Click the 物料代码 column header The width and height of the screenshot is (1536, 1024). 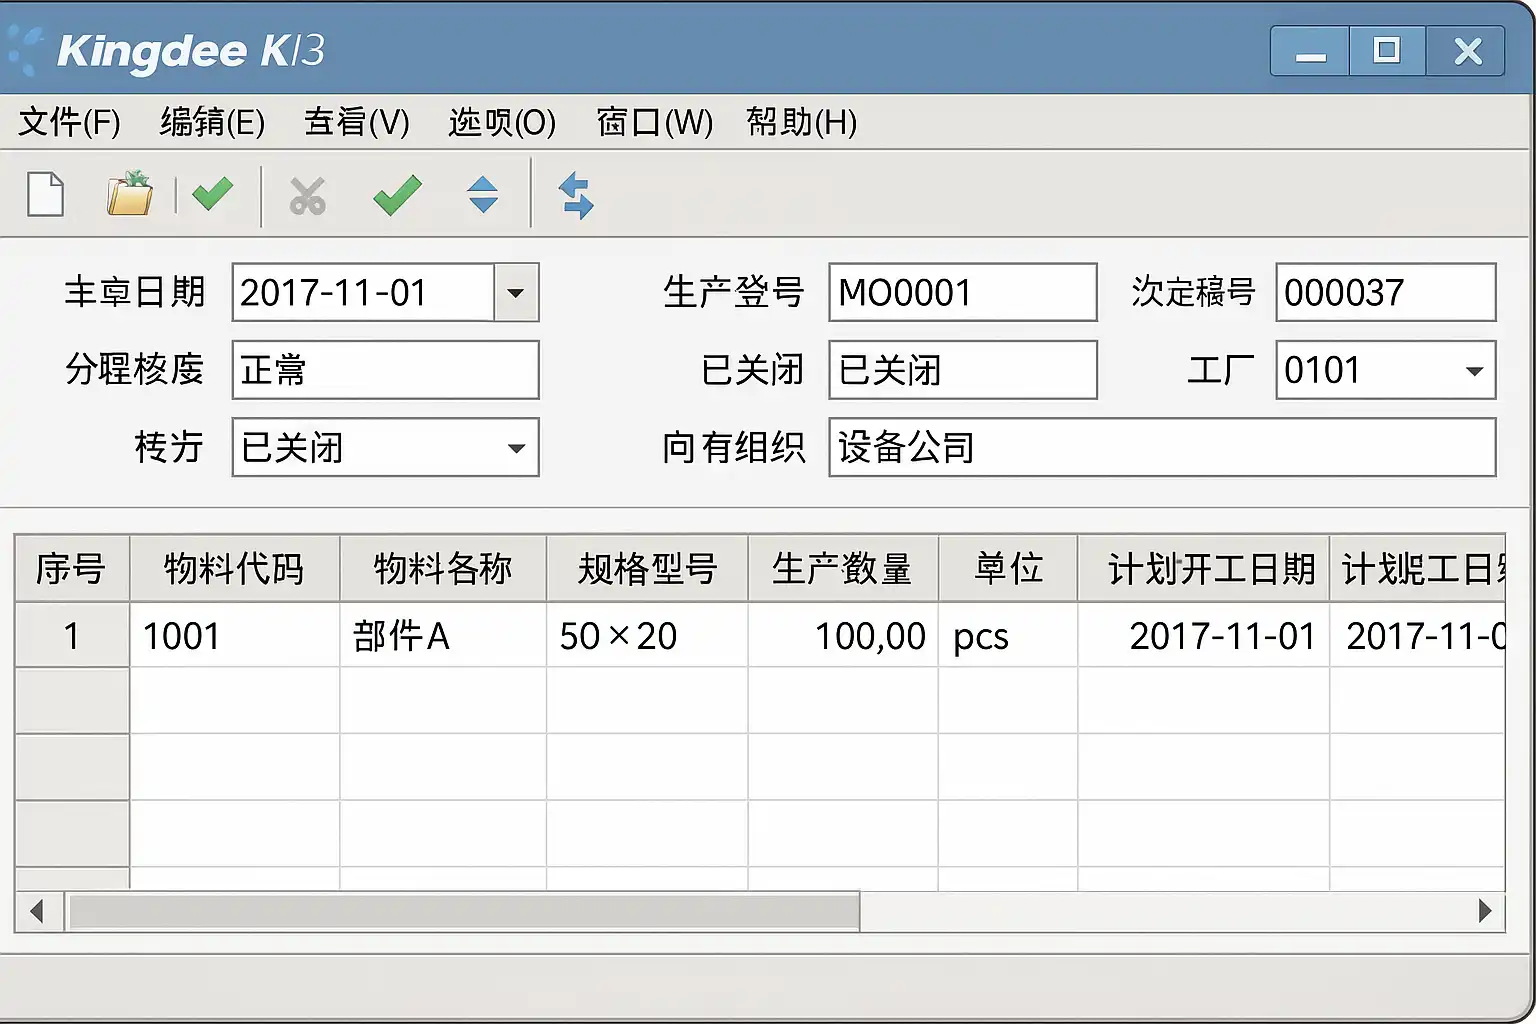coord(235,568)
